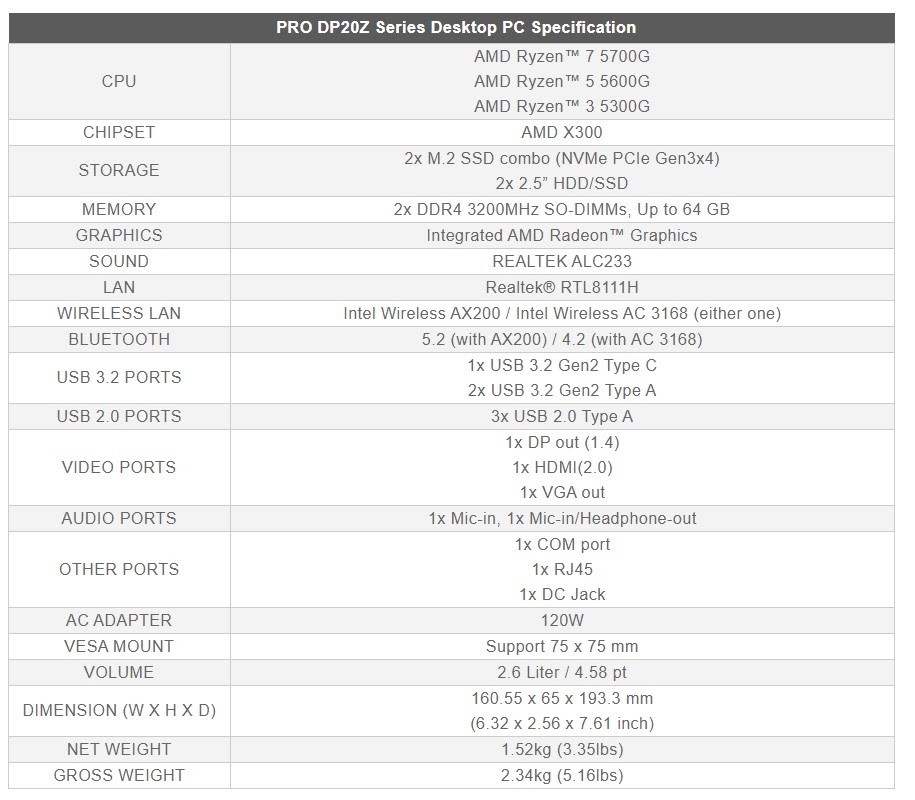The height and width of the screenshot is (800, 915).
Task: Select the Bluetooth 5.2 / 4.2 version text
Action: pos(561,339)
